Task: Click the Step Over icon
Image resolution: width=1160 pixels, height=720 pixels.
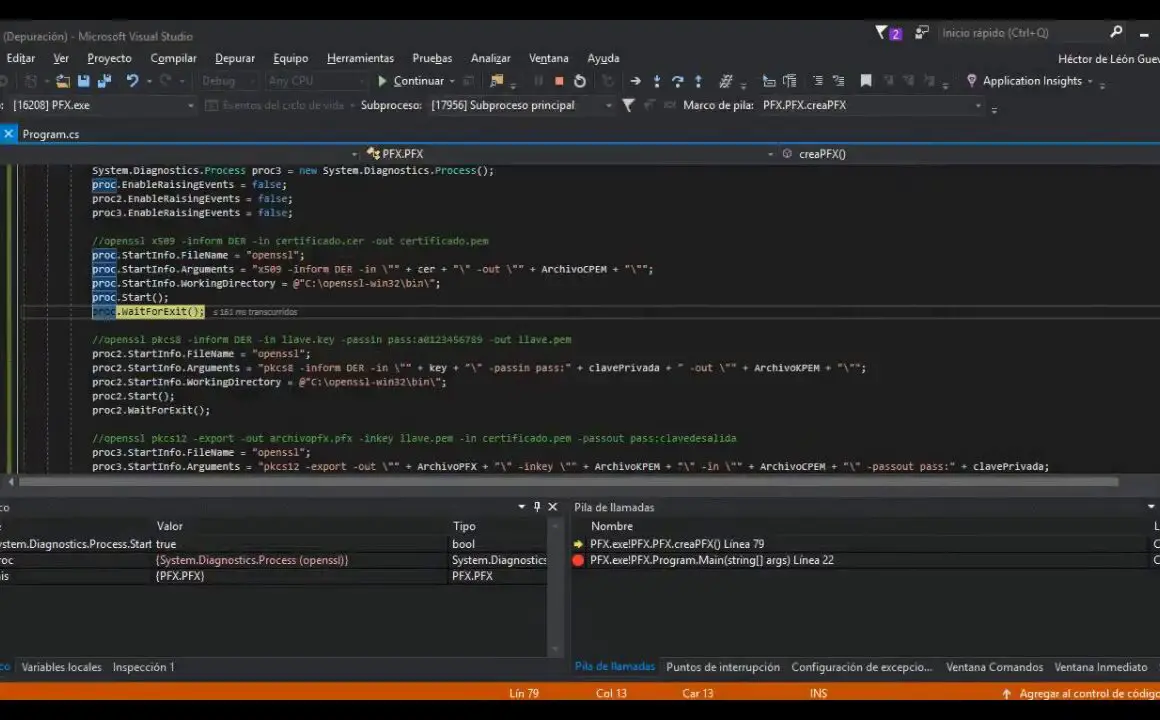Action: click(x=677, y=81)
